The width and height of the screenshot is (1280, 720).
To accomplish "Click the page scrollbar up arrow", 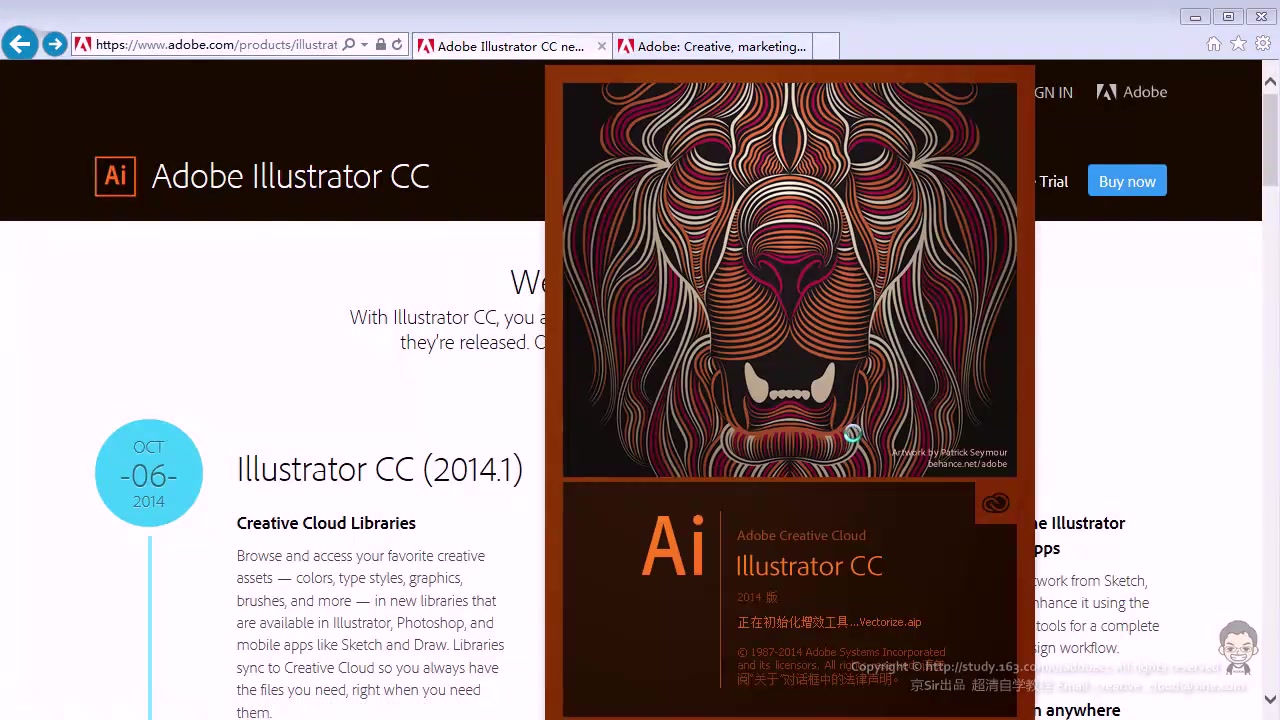I will [x=1271, y=82].
